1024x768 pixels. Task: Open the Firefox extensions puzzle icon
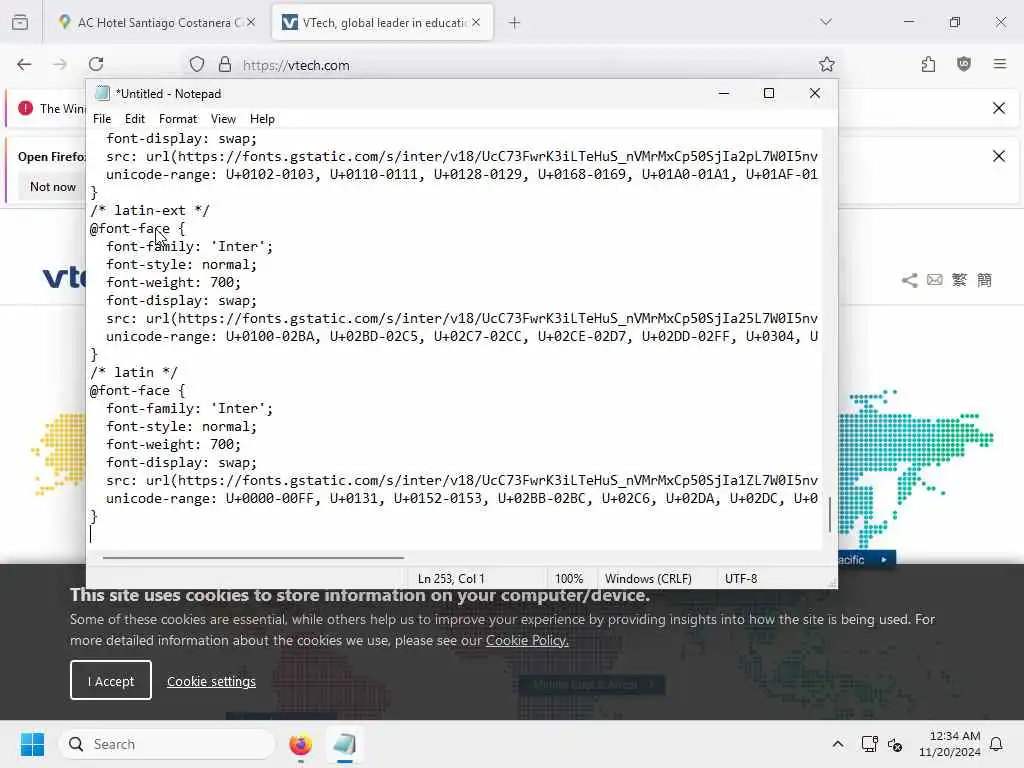[928, 64]
